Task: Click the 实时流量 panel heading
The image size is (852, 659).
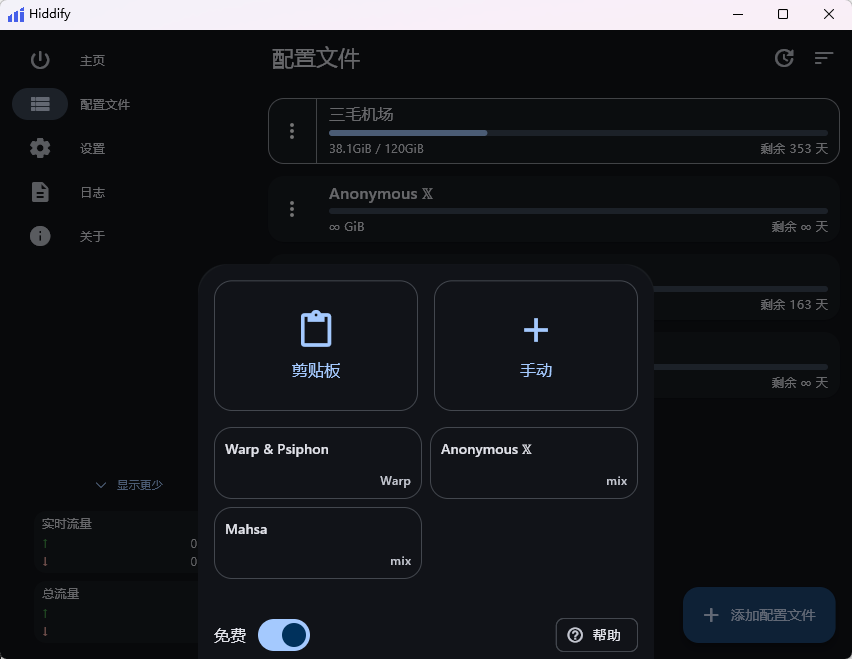Action: point(67,524)
